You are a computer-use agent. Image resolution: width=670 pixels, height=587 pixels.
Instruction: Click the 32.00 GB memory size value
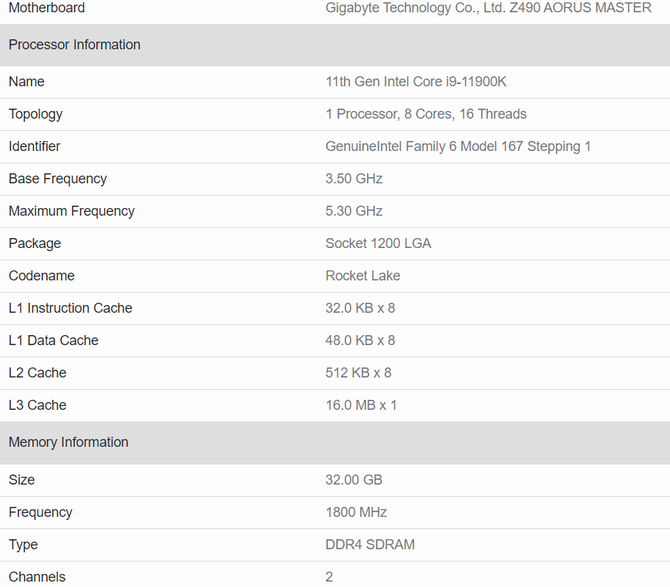(x=354, y=480)
